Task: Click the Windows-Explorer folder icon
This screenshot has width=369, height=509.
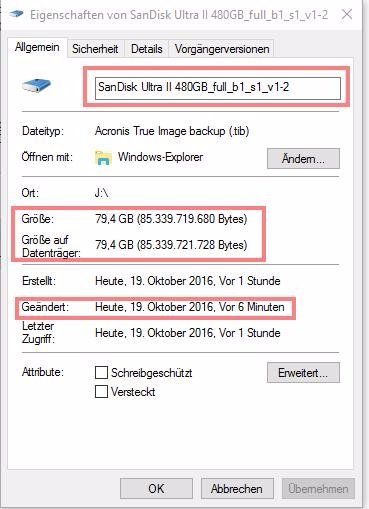Action: pos(103,158)
